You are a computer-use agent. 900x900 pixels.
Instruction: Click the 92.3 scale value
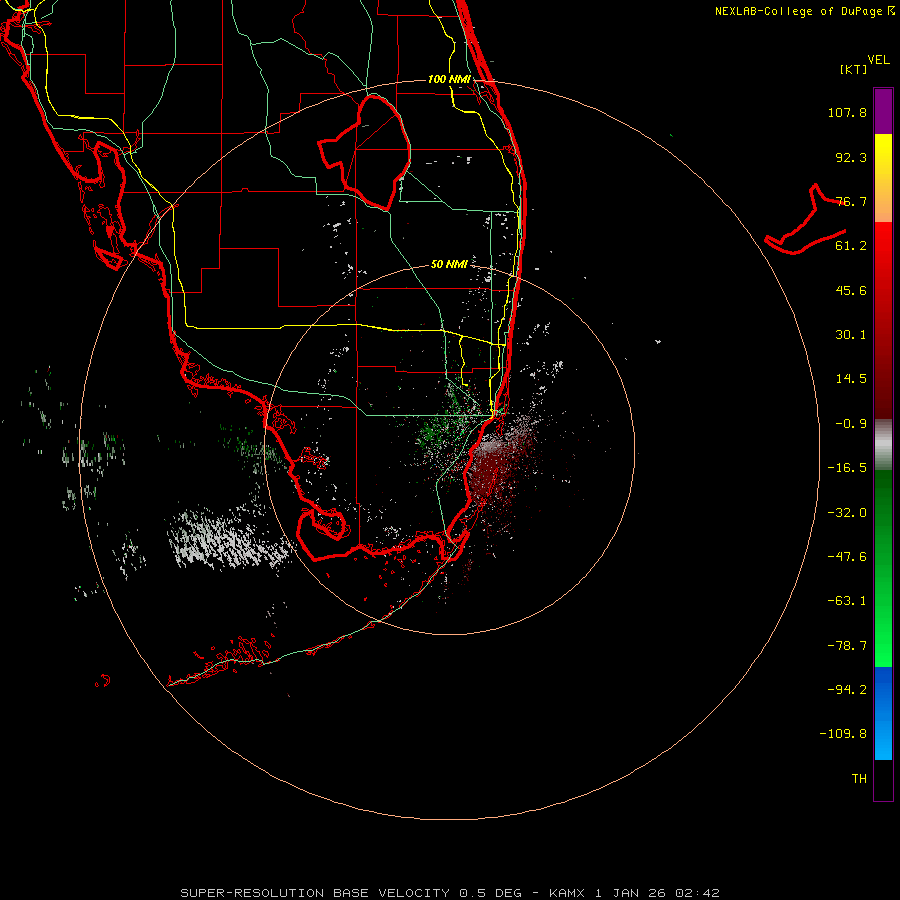click(x=851, y=157)
